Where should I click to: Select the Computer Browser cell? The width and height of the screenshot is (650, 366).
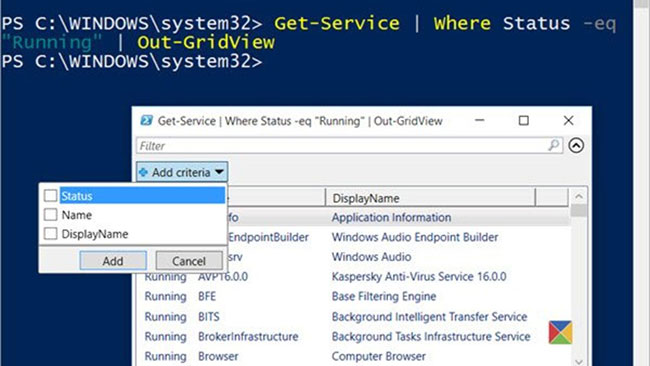tap(378, 356)
